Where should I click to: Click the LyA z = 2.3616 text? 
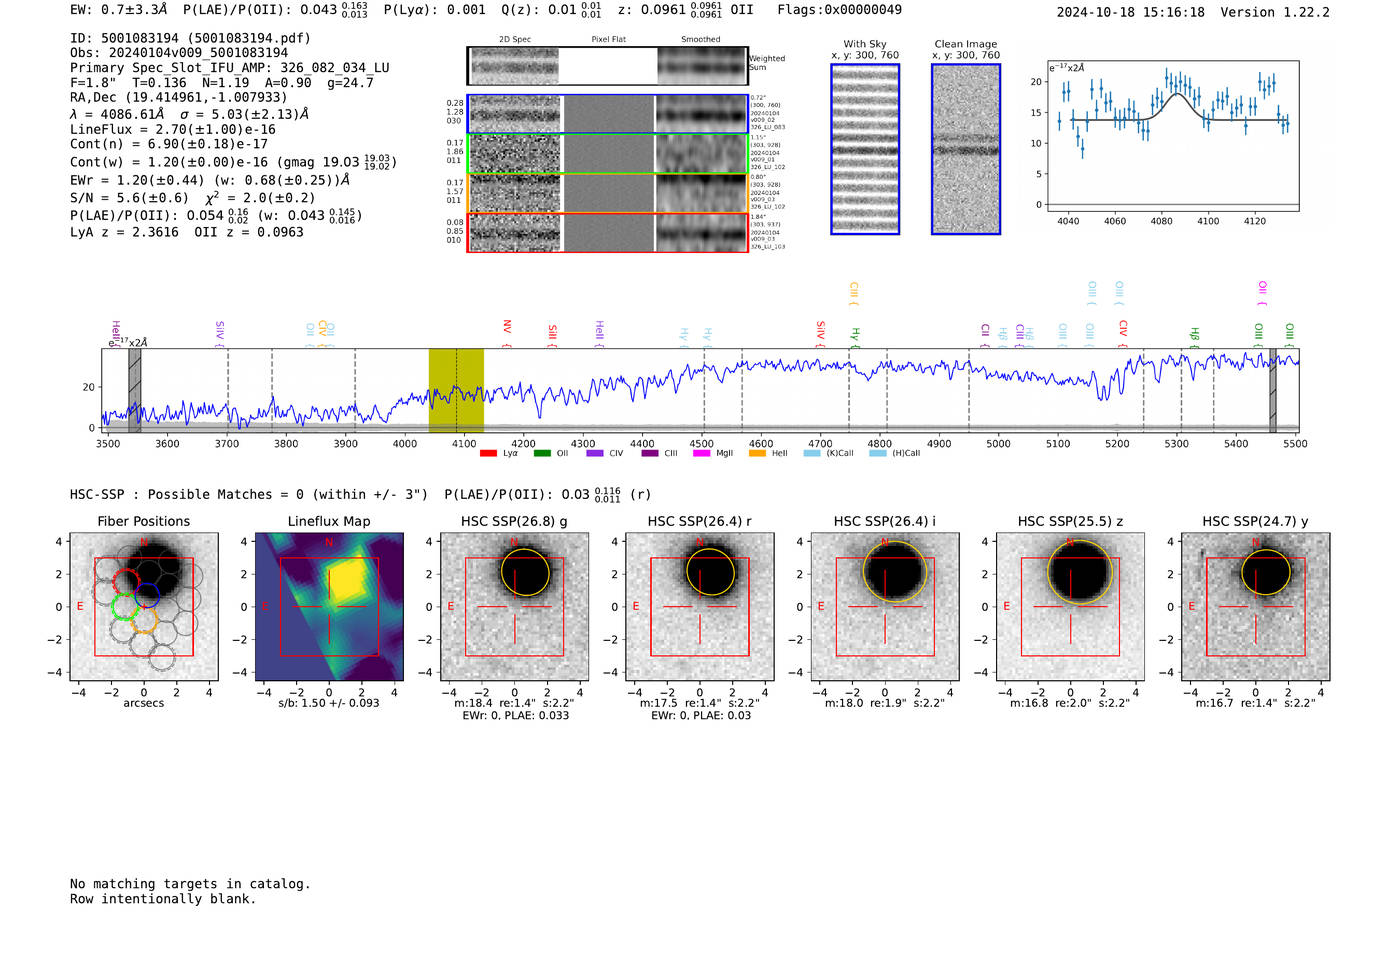[x=124, y=232]
